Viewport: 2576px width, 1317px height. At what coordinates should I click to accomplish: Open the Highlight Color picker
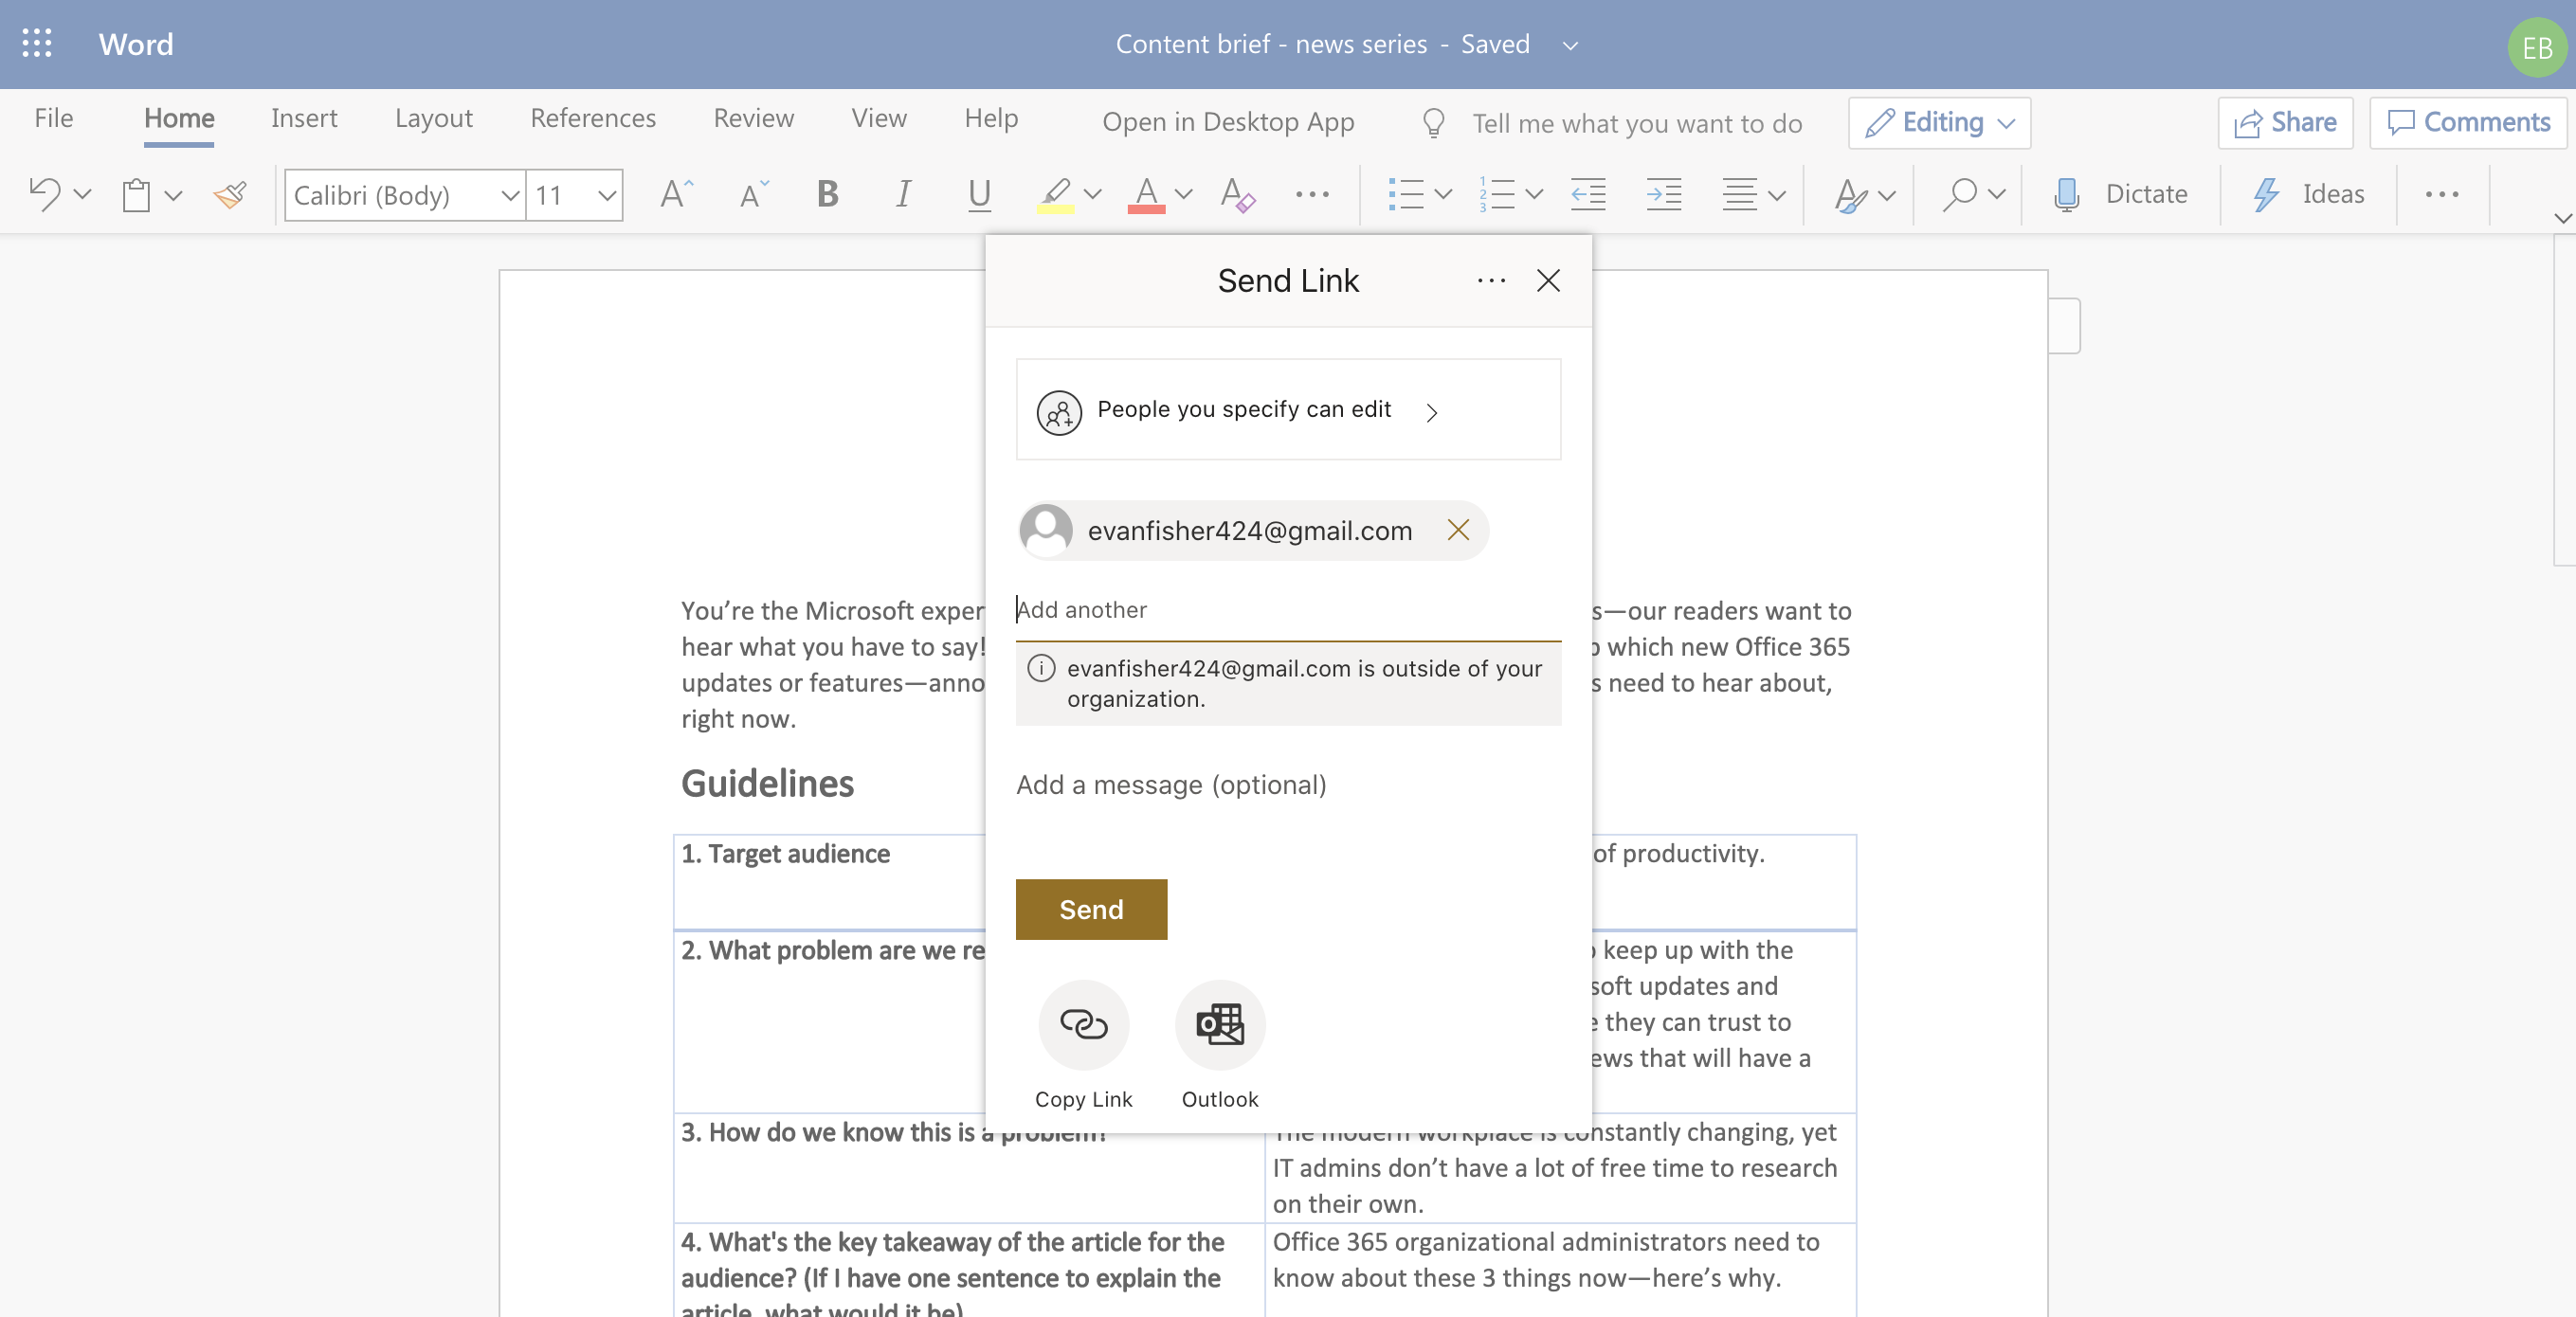click(x=1095, y=191)
